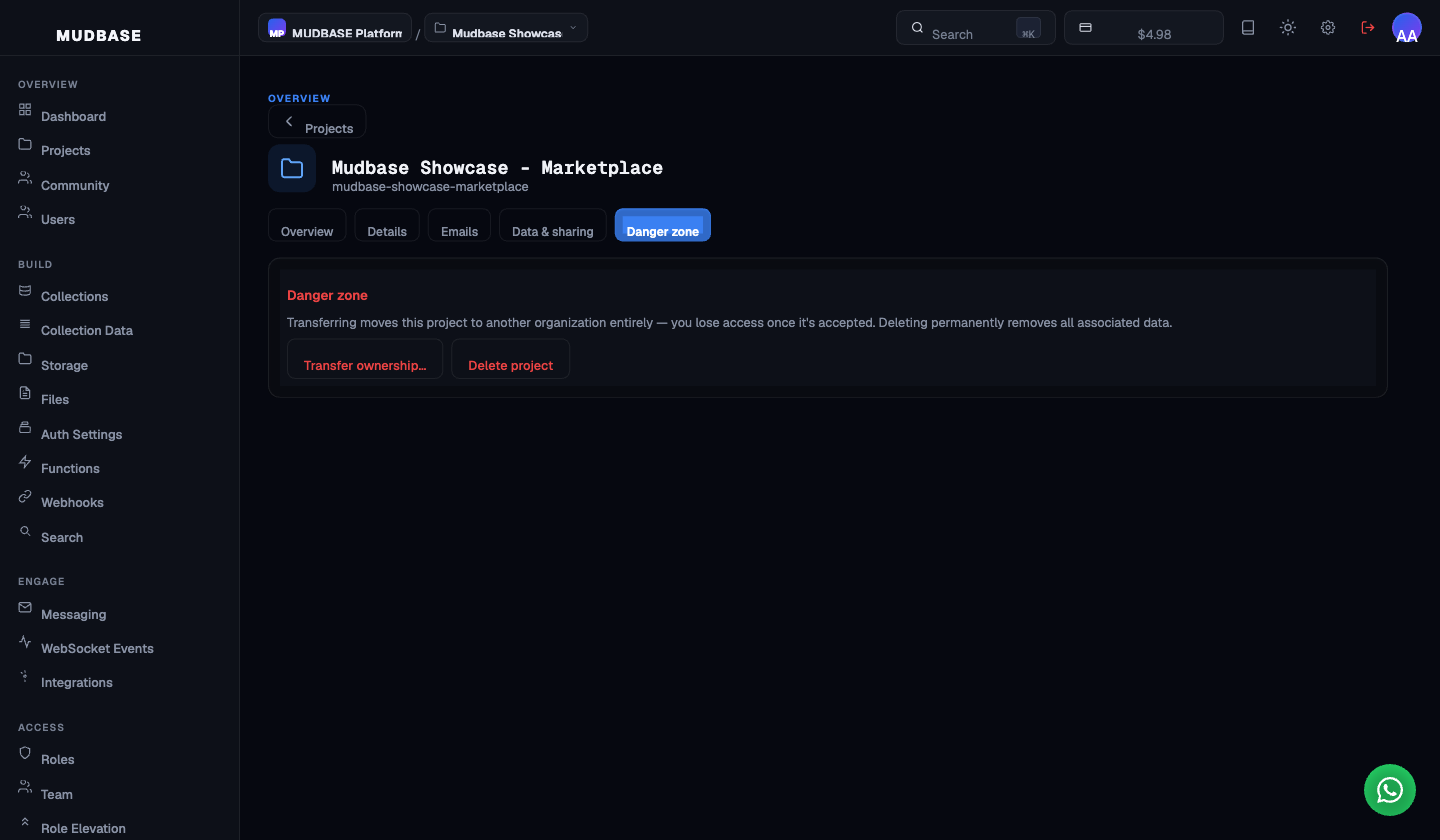This screenshot has height=840, width=1440.
Task: Click the Projects folder icon in sidebar
Action: (25, 144)
